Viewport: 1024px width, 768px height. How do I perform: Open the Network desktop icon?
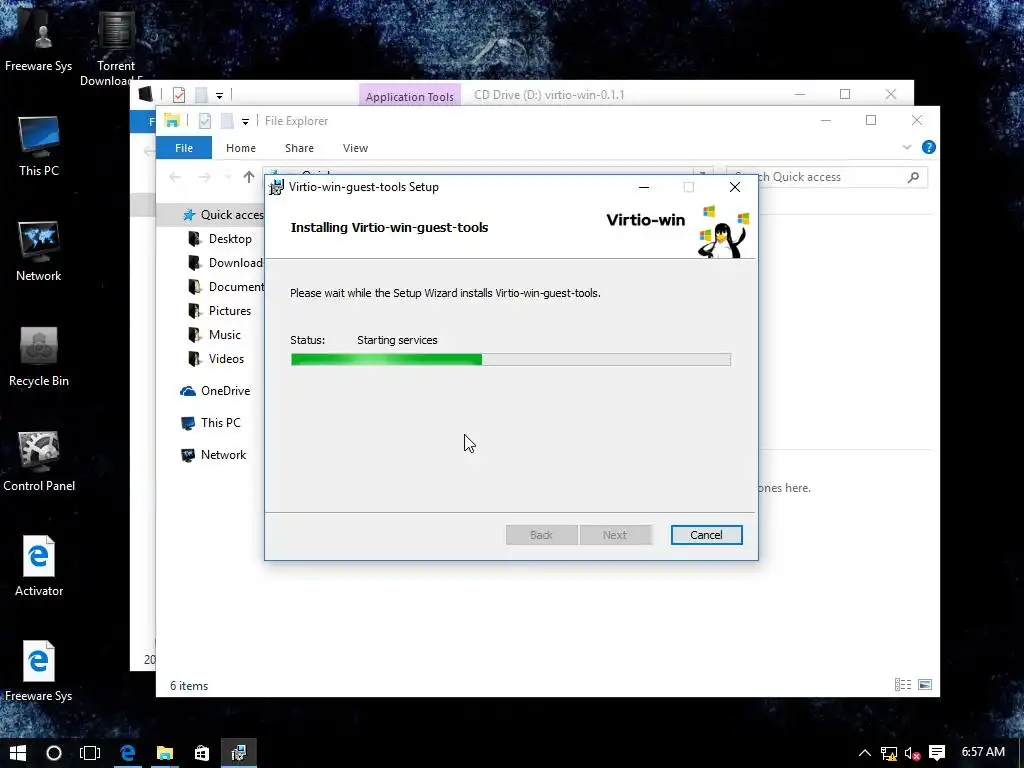[39, 251]
